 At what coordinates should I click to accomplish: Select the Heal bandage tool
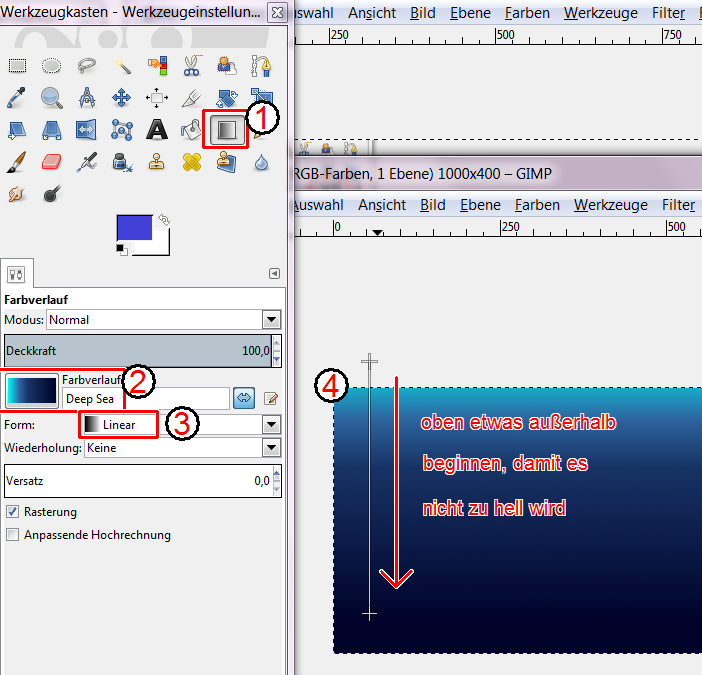click(x=192, y=162)
